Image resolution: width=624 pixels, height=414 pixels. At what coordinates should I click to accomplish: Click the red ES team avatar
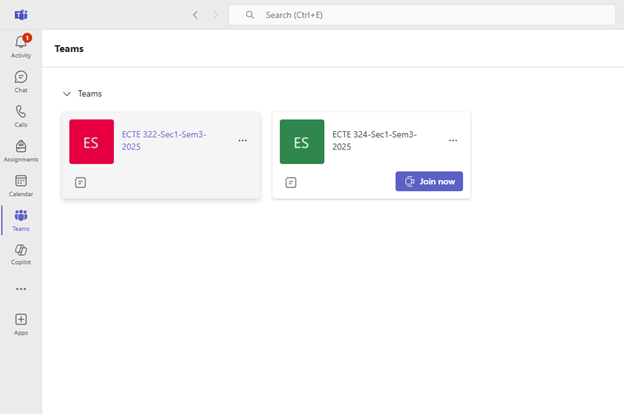click(92, 142)
